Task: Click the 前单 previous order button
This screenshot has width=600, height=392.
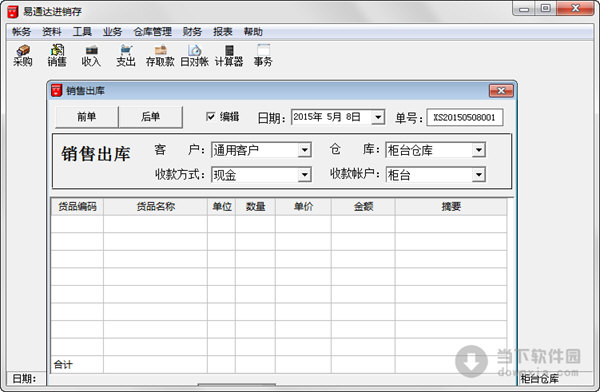Action: click(86, 117)
